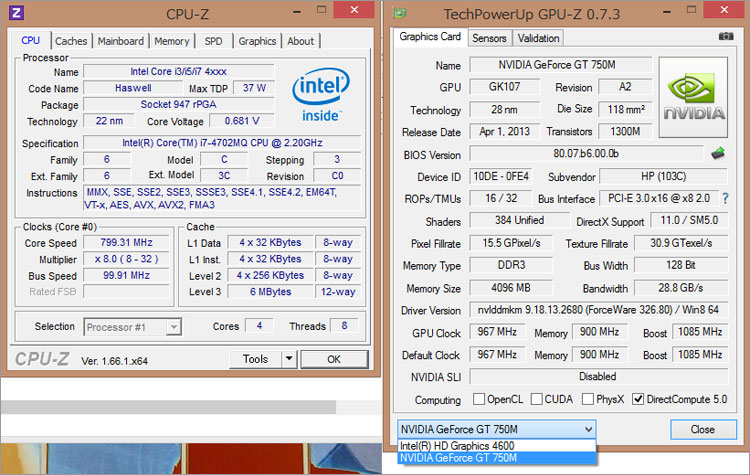
Task: Switch to the Memory tab in CPU-Z
Action: tap(172, 41)
